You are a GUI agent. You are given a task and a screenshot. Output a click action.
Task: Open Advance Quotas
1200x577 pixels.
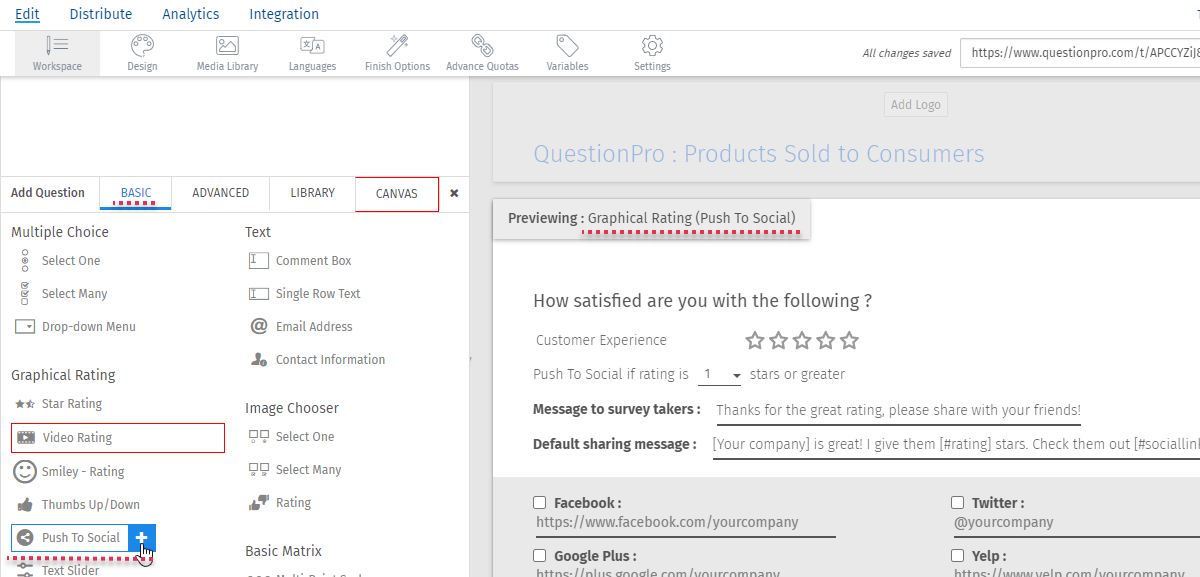click(x=482, y=52)
